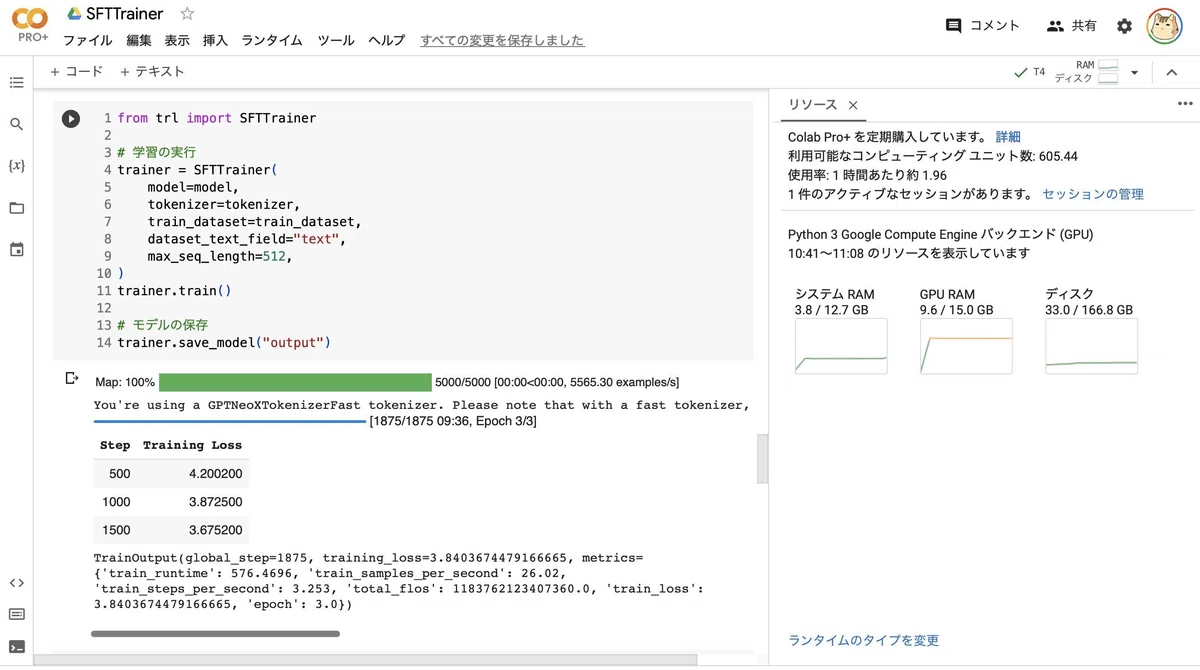Open the ヘルプ menu
The width and height of the screenshot is (1200, 670).
pos(387,41)
